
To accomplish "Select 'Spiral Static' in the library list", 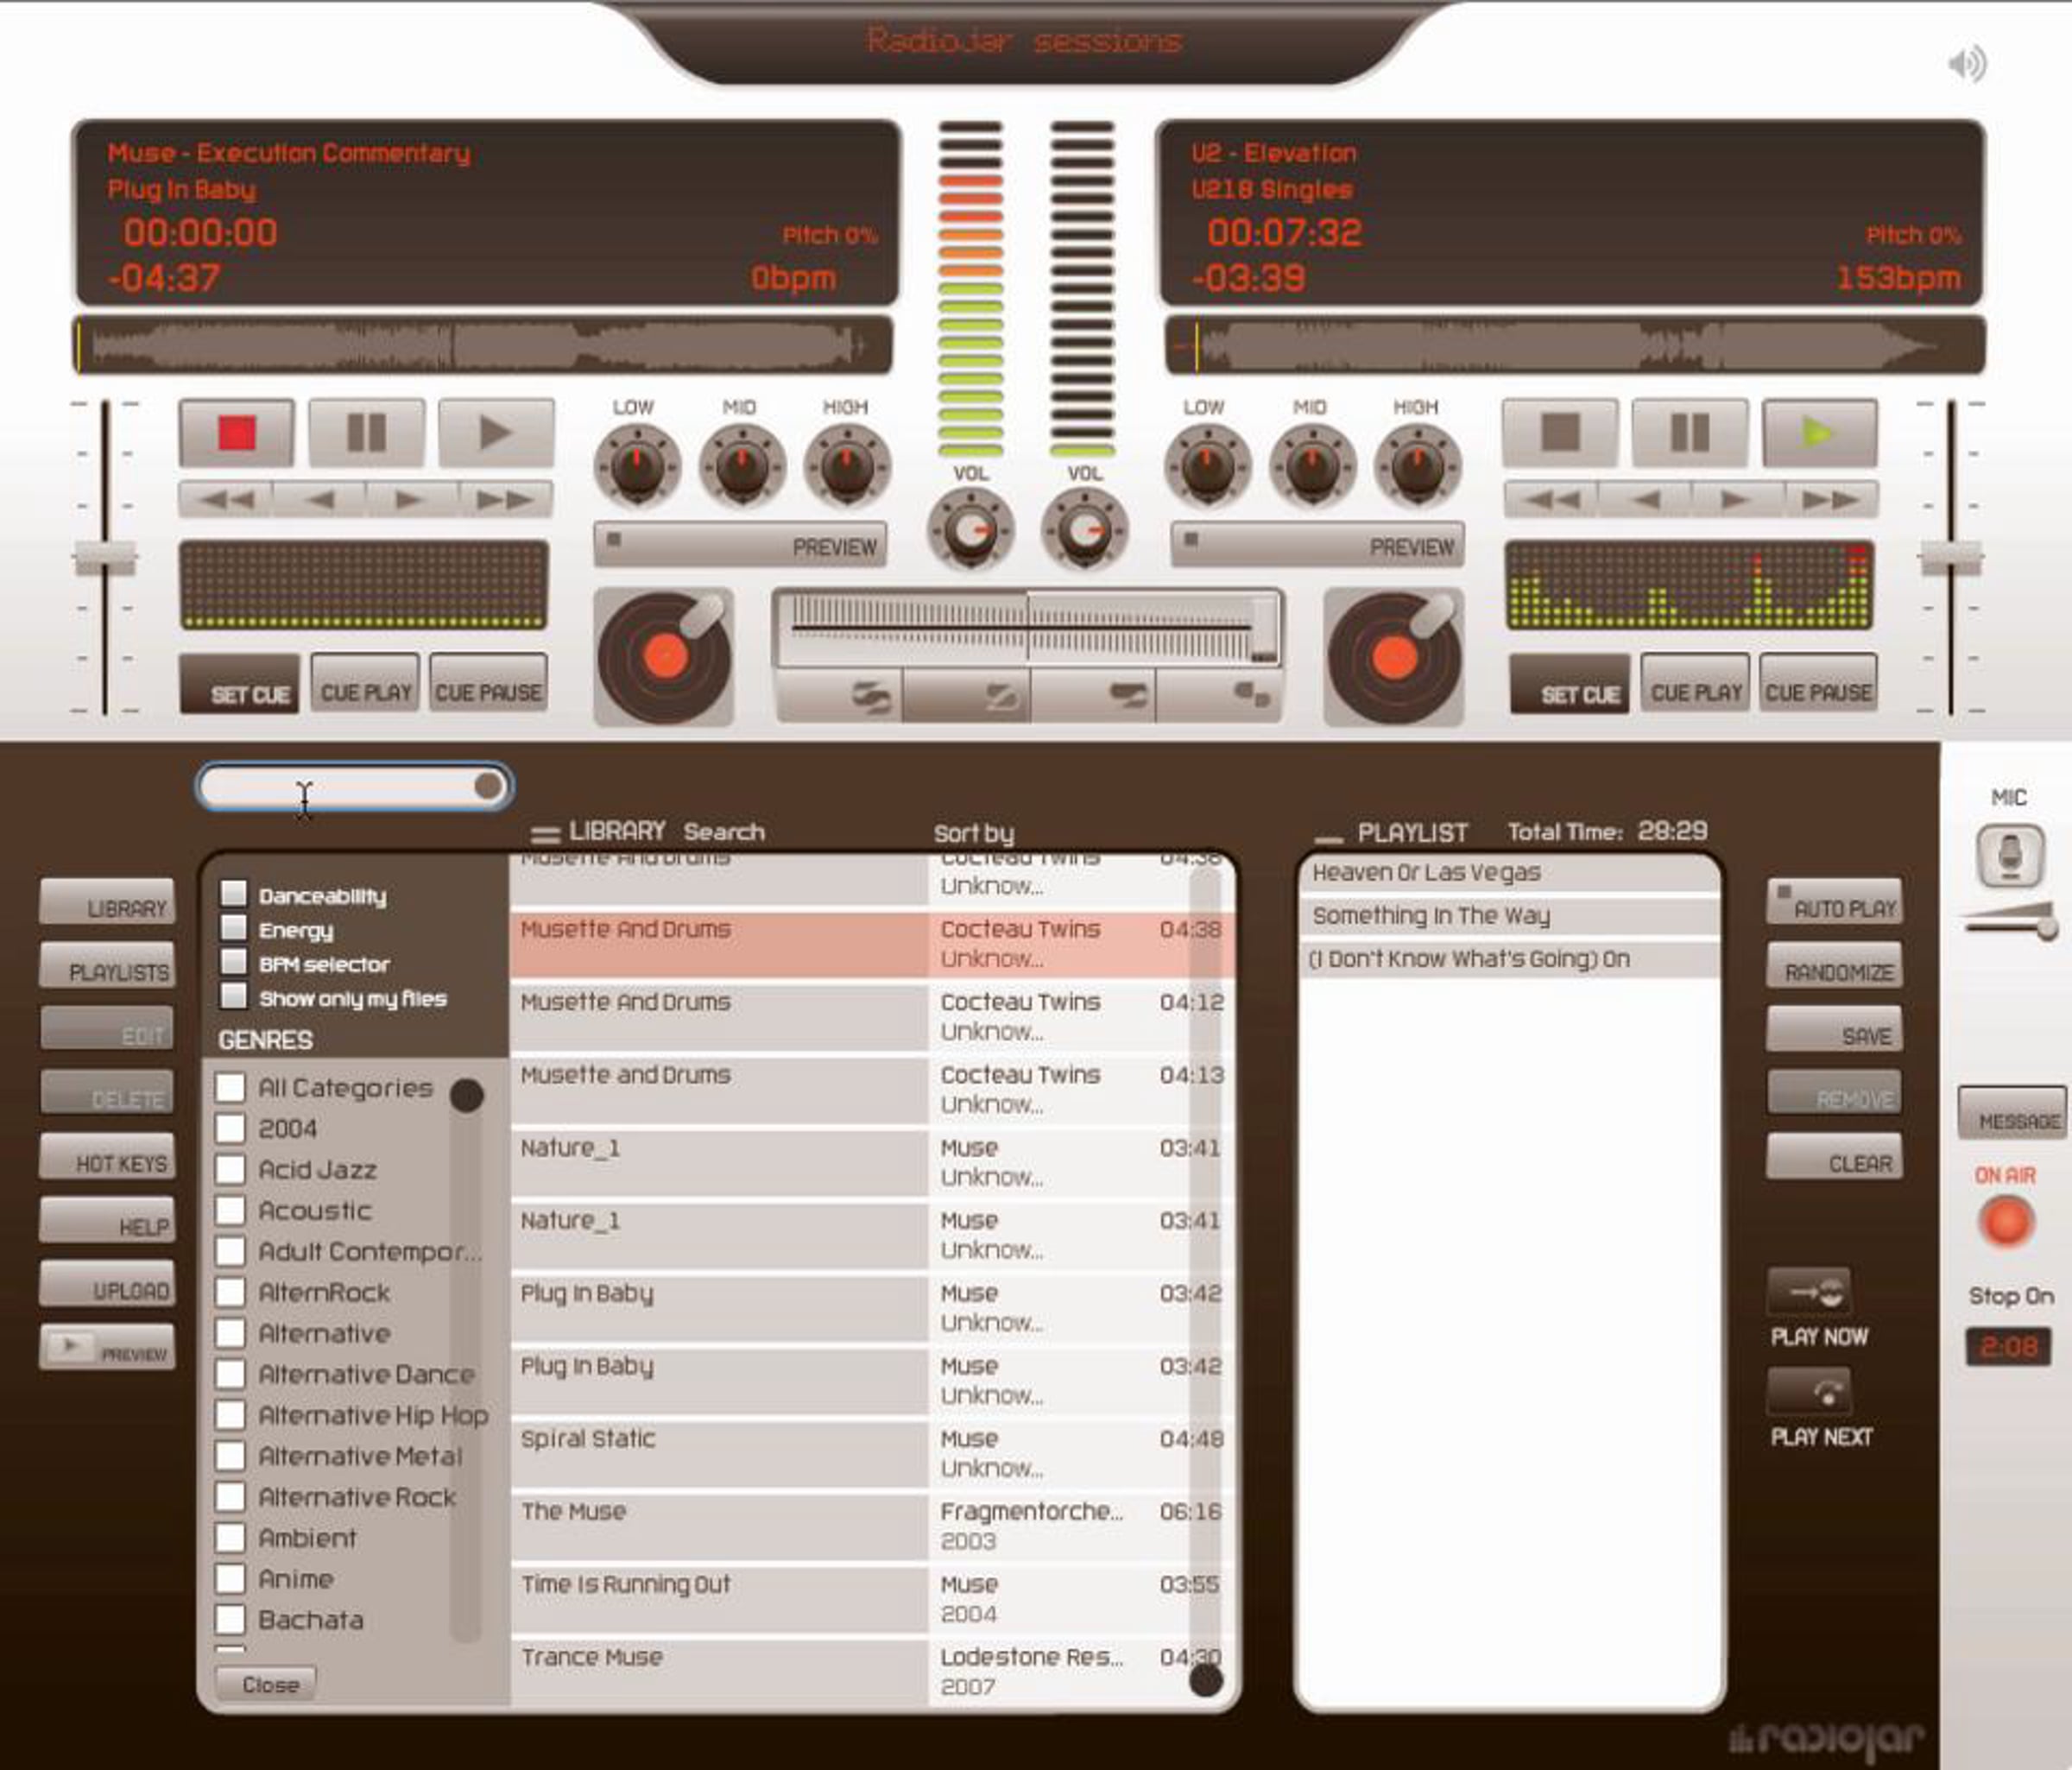I will 871,1454.
